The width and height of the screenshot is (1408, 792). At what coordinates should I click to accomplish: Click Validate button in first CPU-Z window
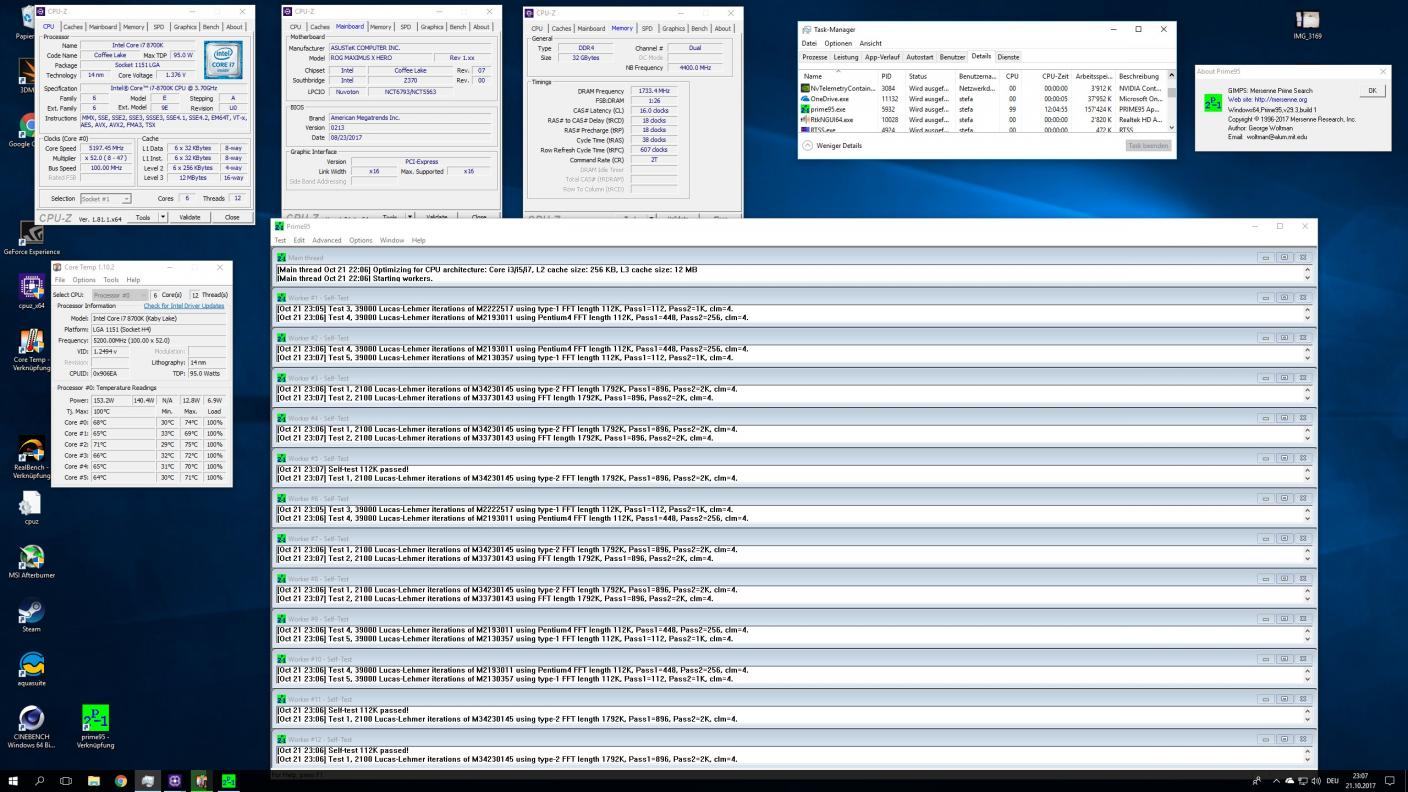click(189, 217)
